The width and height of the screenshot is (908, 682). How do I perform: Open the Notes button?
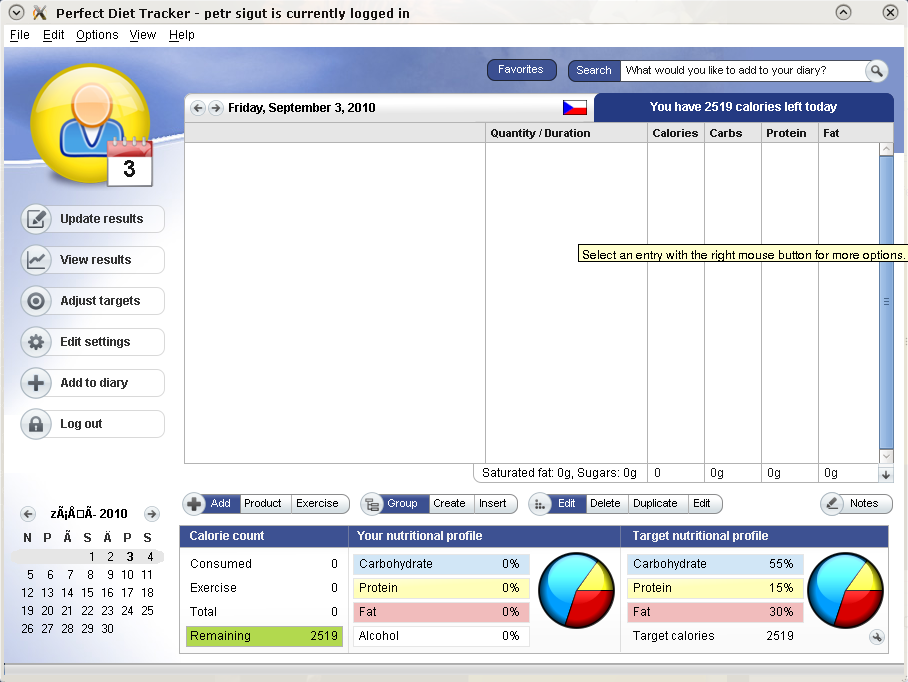[856, 504]
